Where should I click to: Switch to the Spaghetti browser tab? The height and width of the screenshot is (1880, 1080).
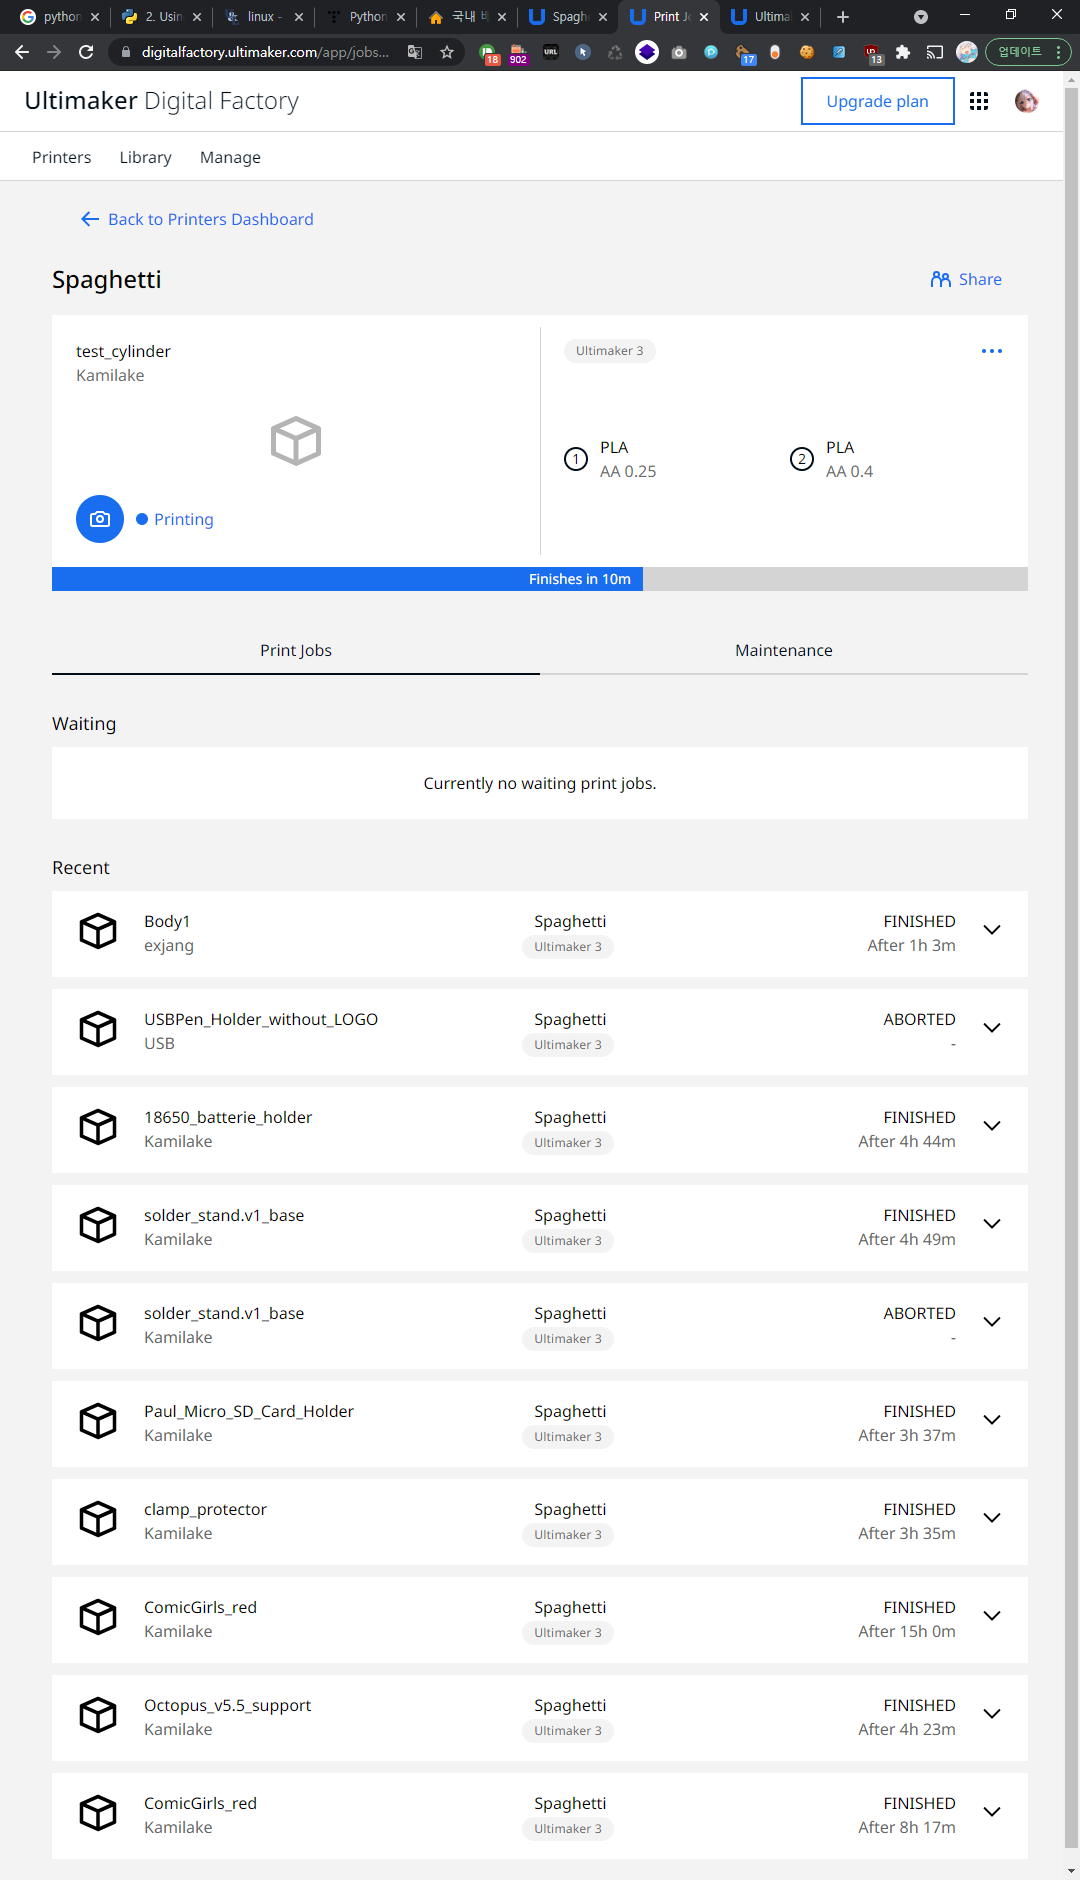tap(567, 17)
